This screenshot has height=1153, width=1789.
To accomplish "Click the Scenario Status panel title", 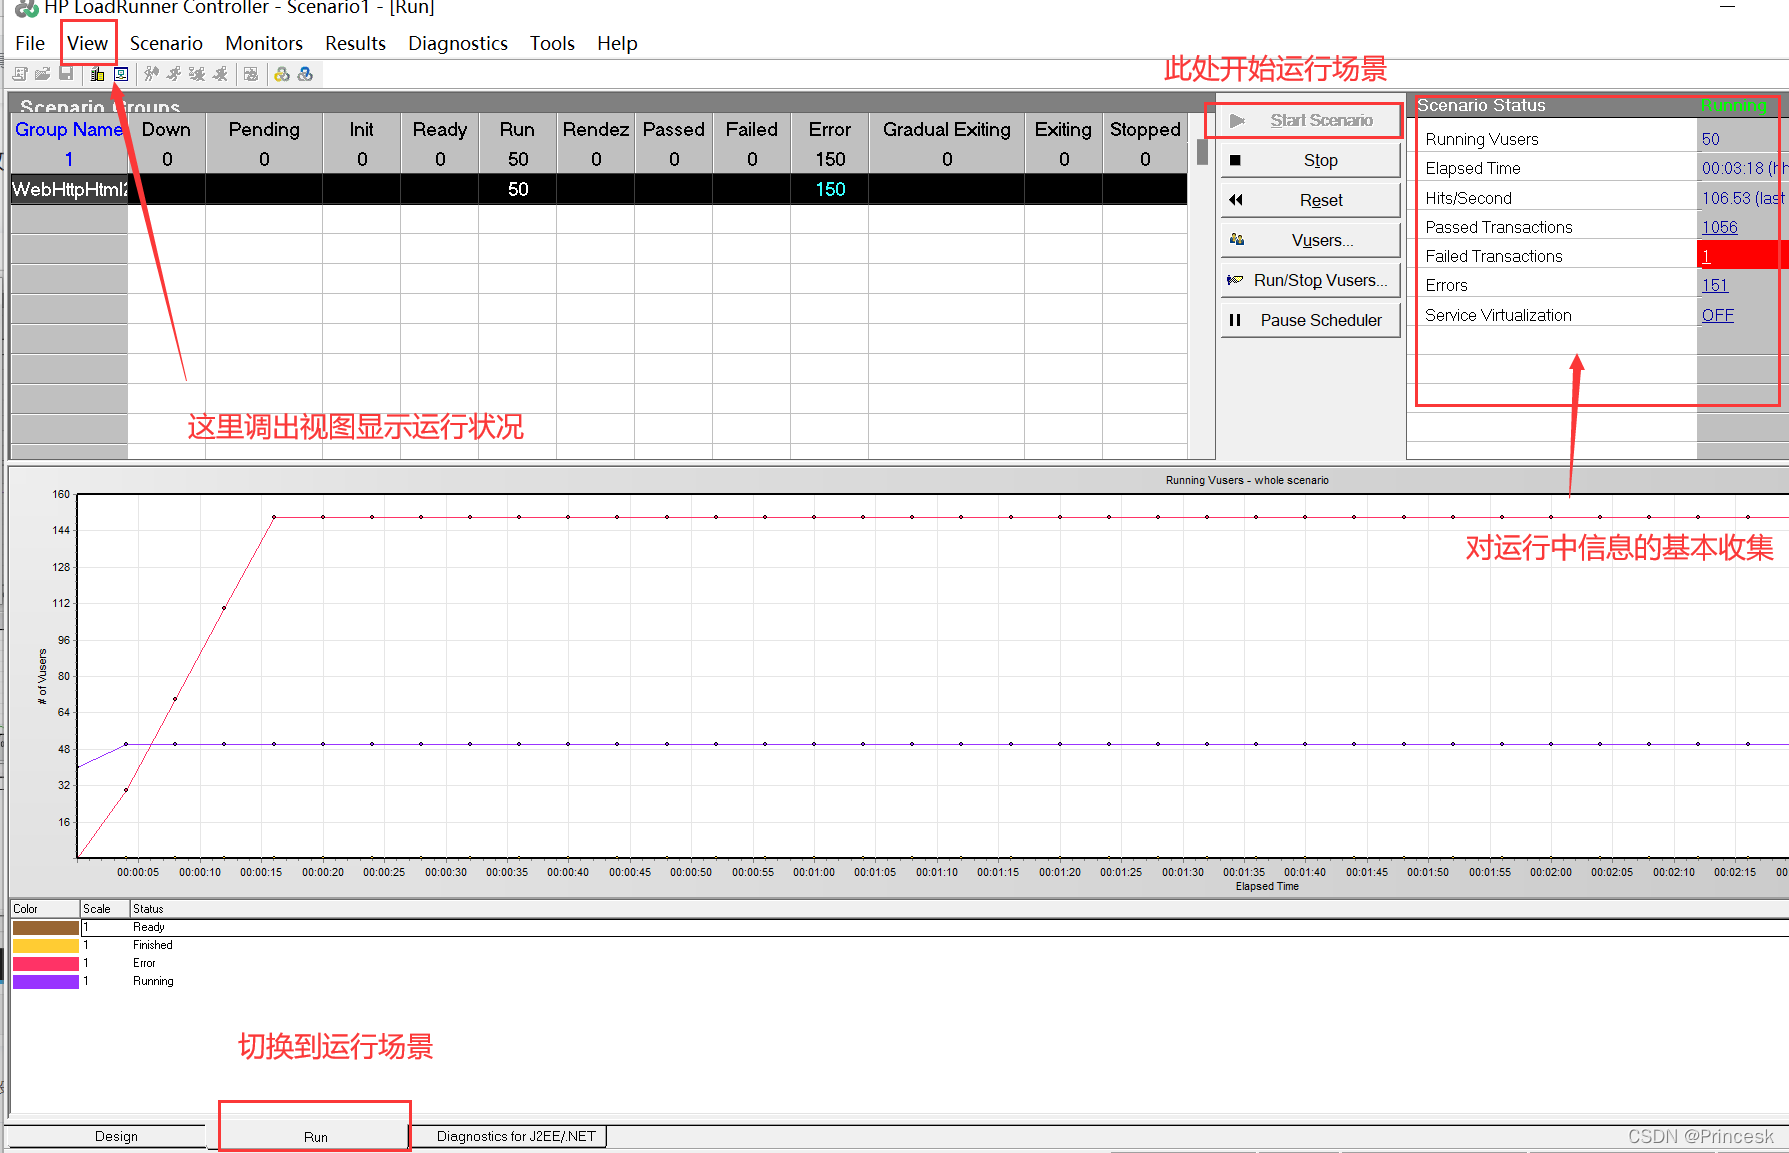I will point(1481,105).
